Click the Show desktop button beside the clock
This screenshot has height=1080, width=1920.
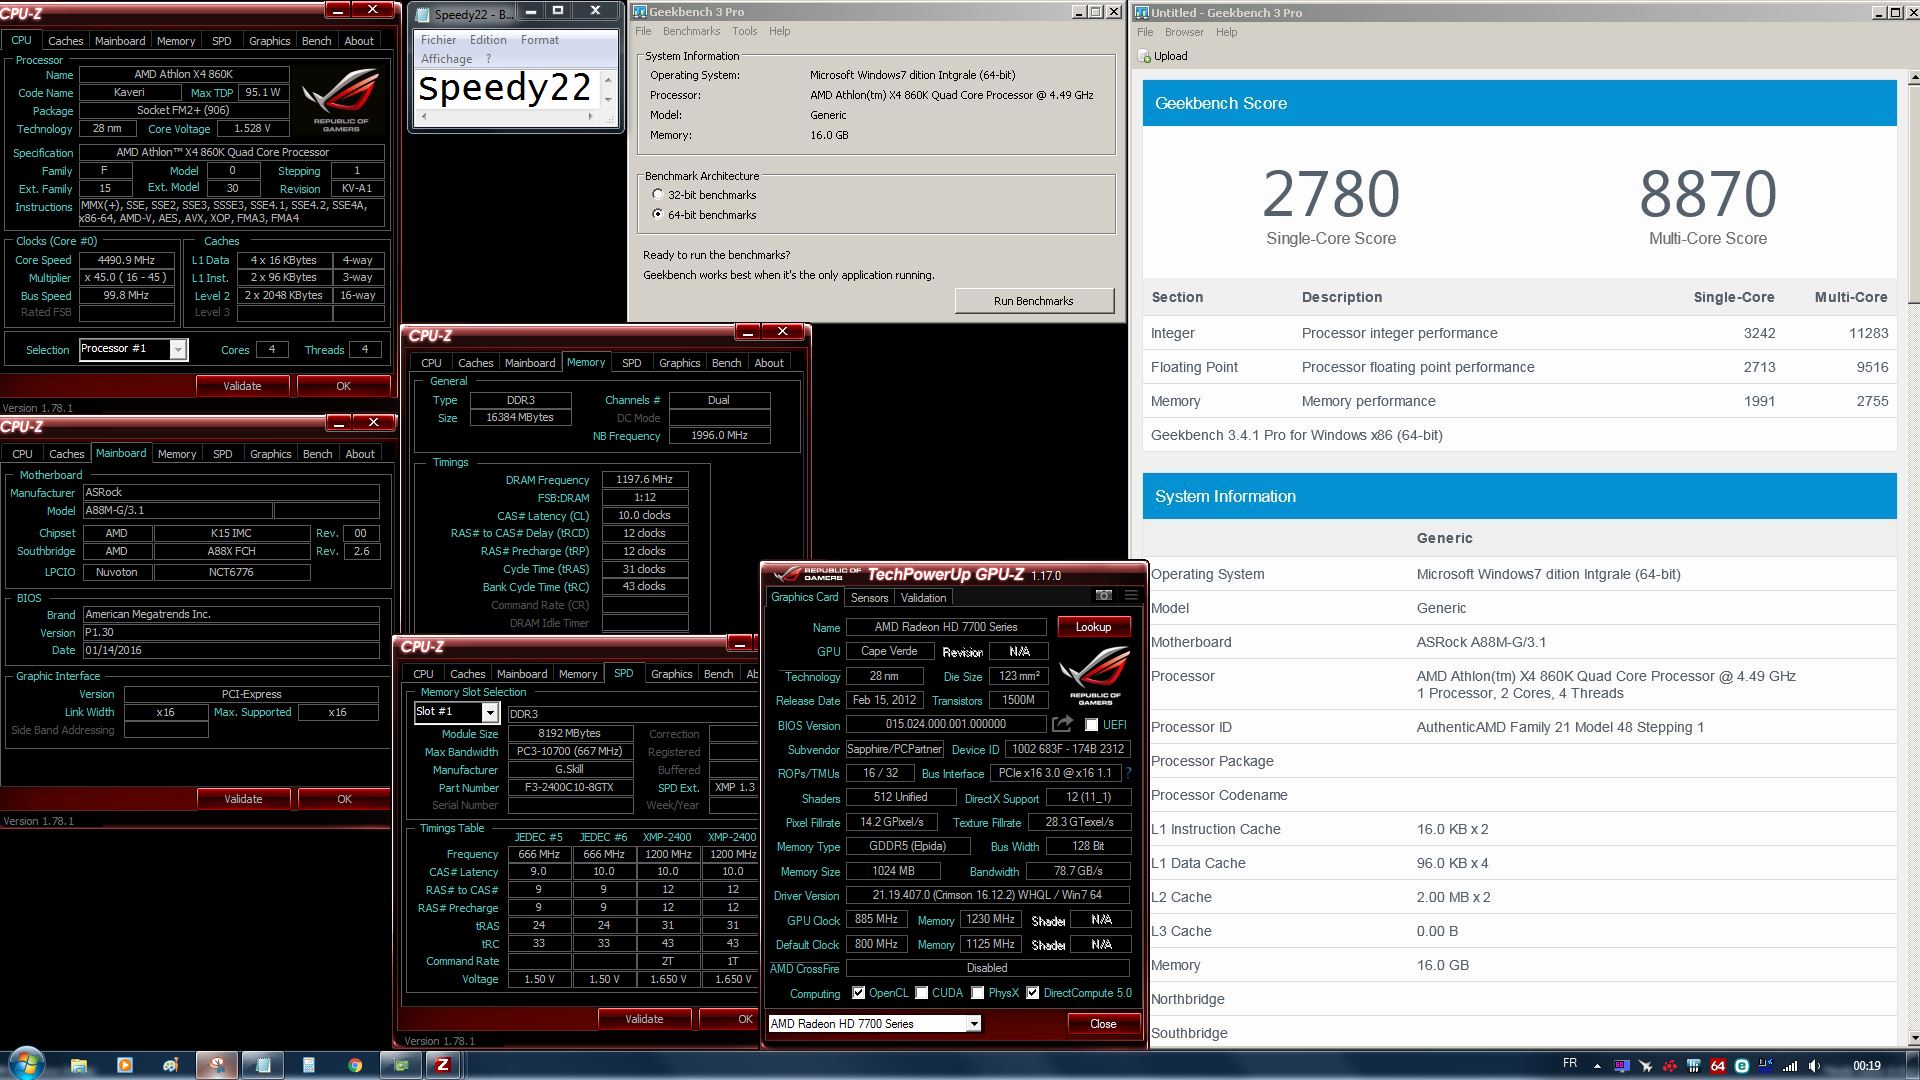tap(1912, 1066)
